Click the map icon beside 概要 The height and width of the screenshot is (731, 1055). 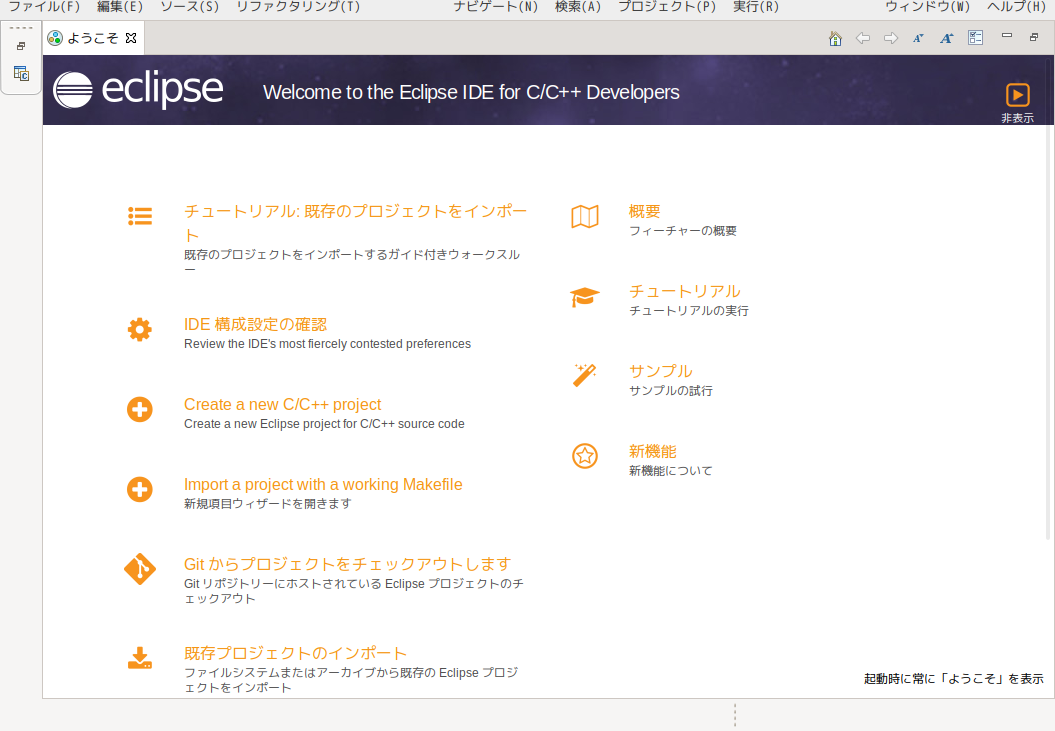[585, 217]
